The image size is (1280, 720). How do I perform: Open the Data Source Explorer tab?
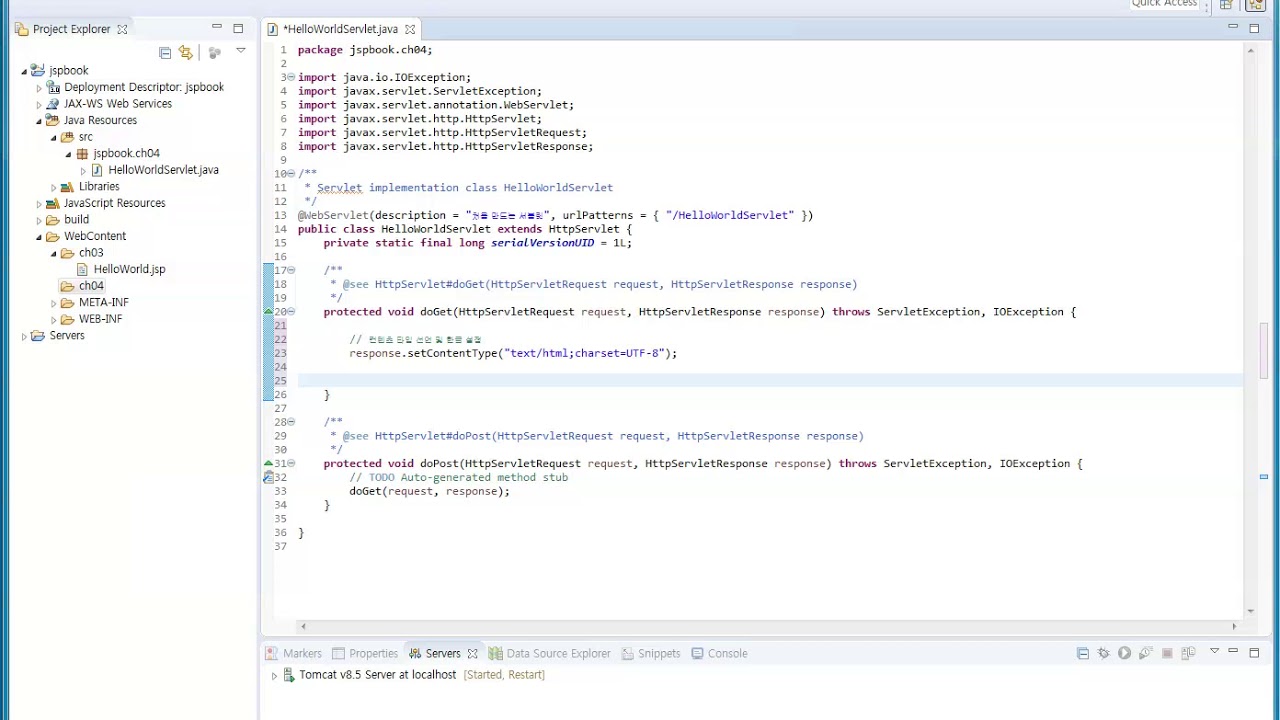click(x=550, y=653)
